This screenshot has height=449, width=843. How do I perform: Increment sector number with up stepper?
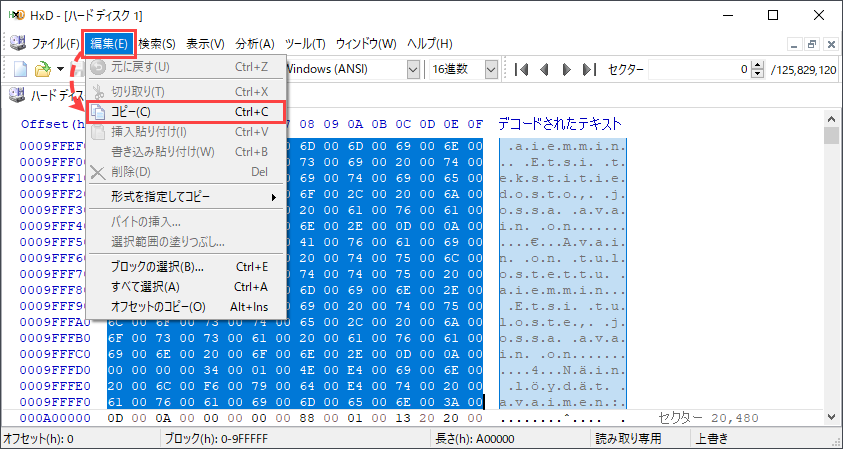tap(758, 65)
